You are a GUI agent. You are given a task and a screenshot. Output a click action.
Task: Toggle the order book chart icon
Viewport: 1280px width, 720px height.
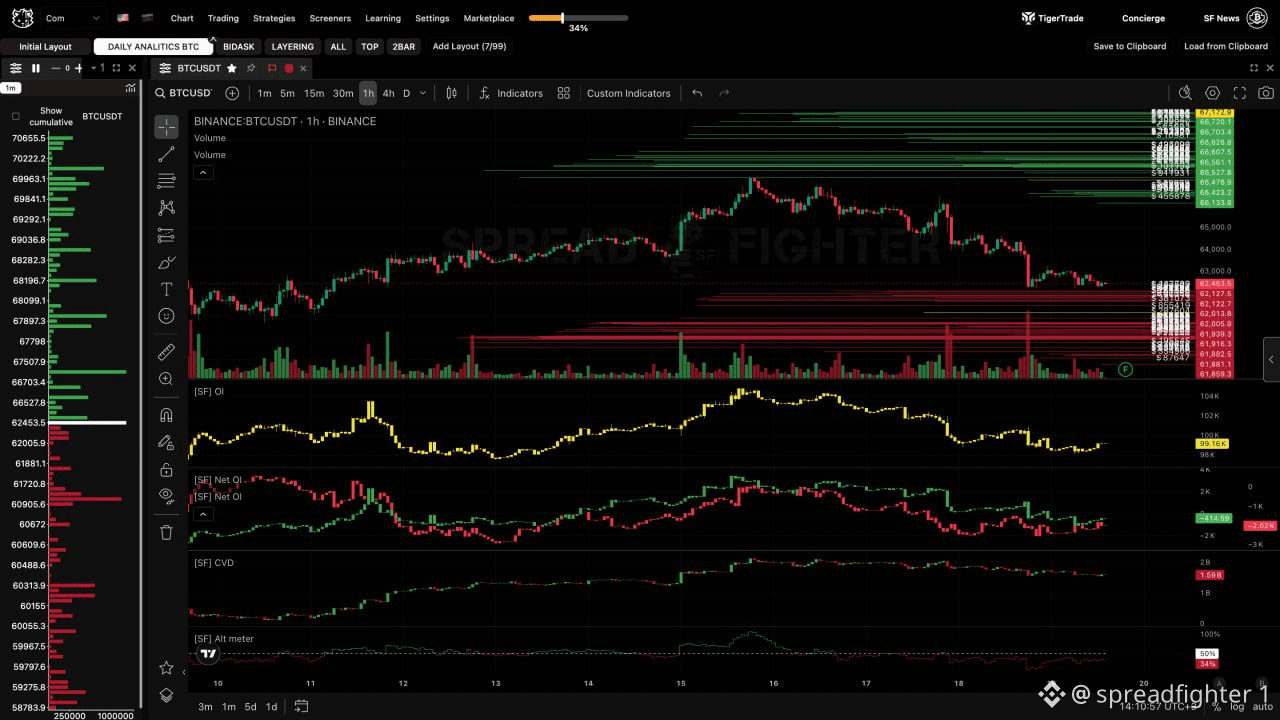click(x=130, y=88)
